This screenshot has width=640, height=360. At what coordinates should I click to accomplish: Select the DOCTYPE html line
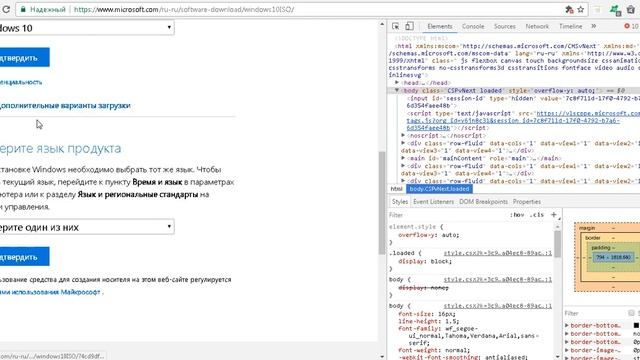pos(421,38)
